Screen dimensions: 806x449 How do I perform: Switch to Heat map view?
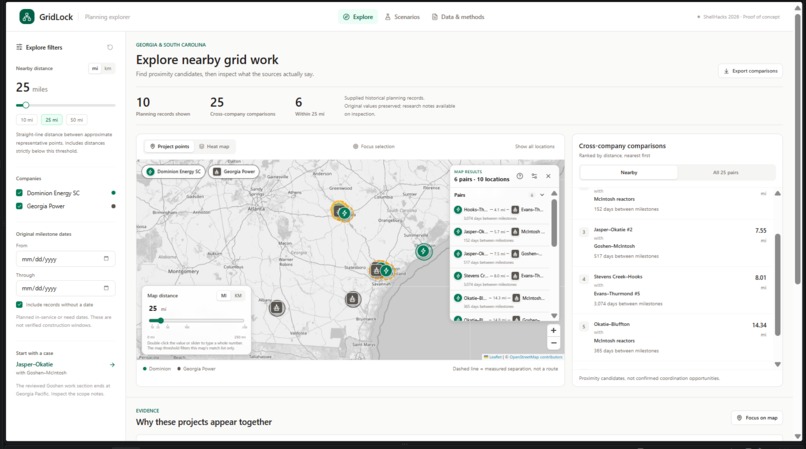pyautogui.click(x=214, y=147)
